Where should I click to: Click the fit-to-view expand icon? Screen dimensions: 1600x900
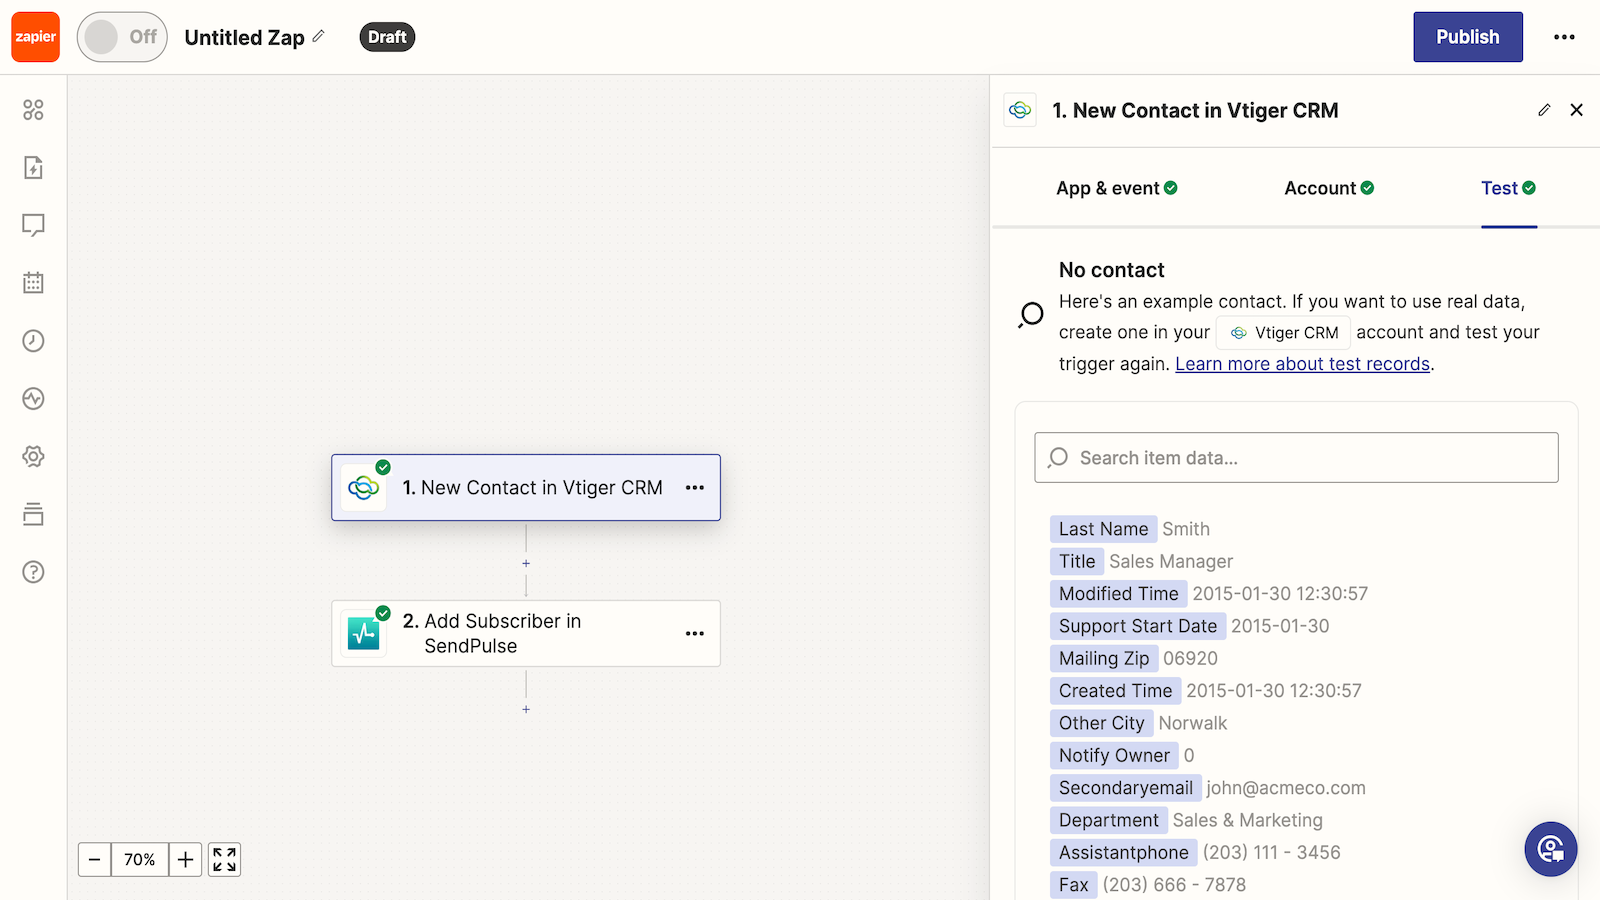tap(225, 860)
